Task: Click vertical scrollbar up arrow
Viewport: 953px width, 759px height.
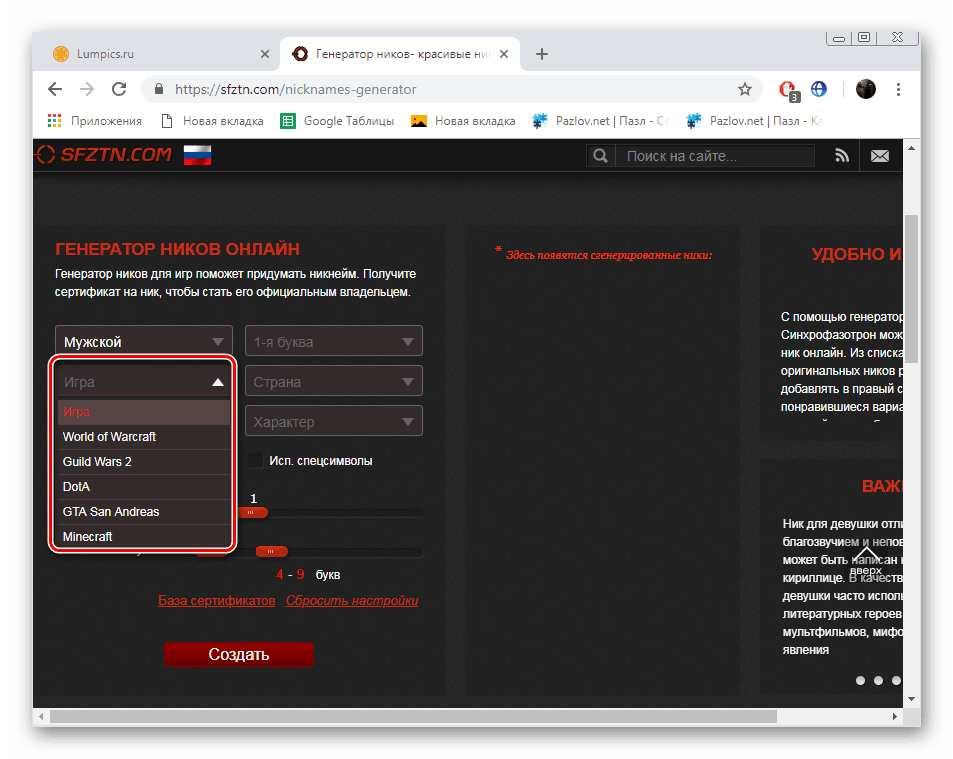Action: [x=911, y=148]
